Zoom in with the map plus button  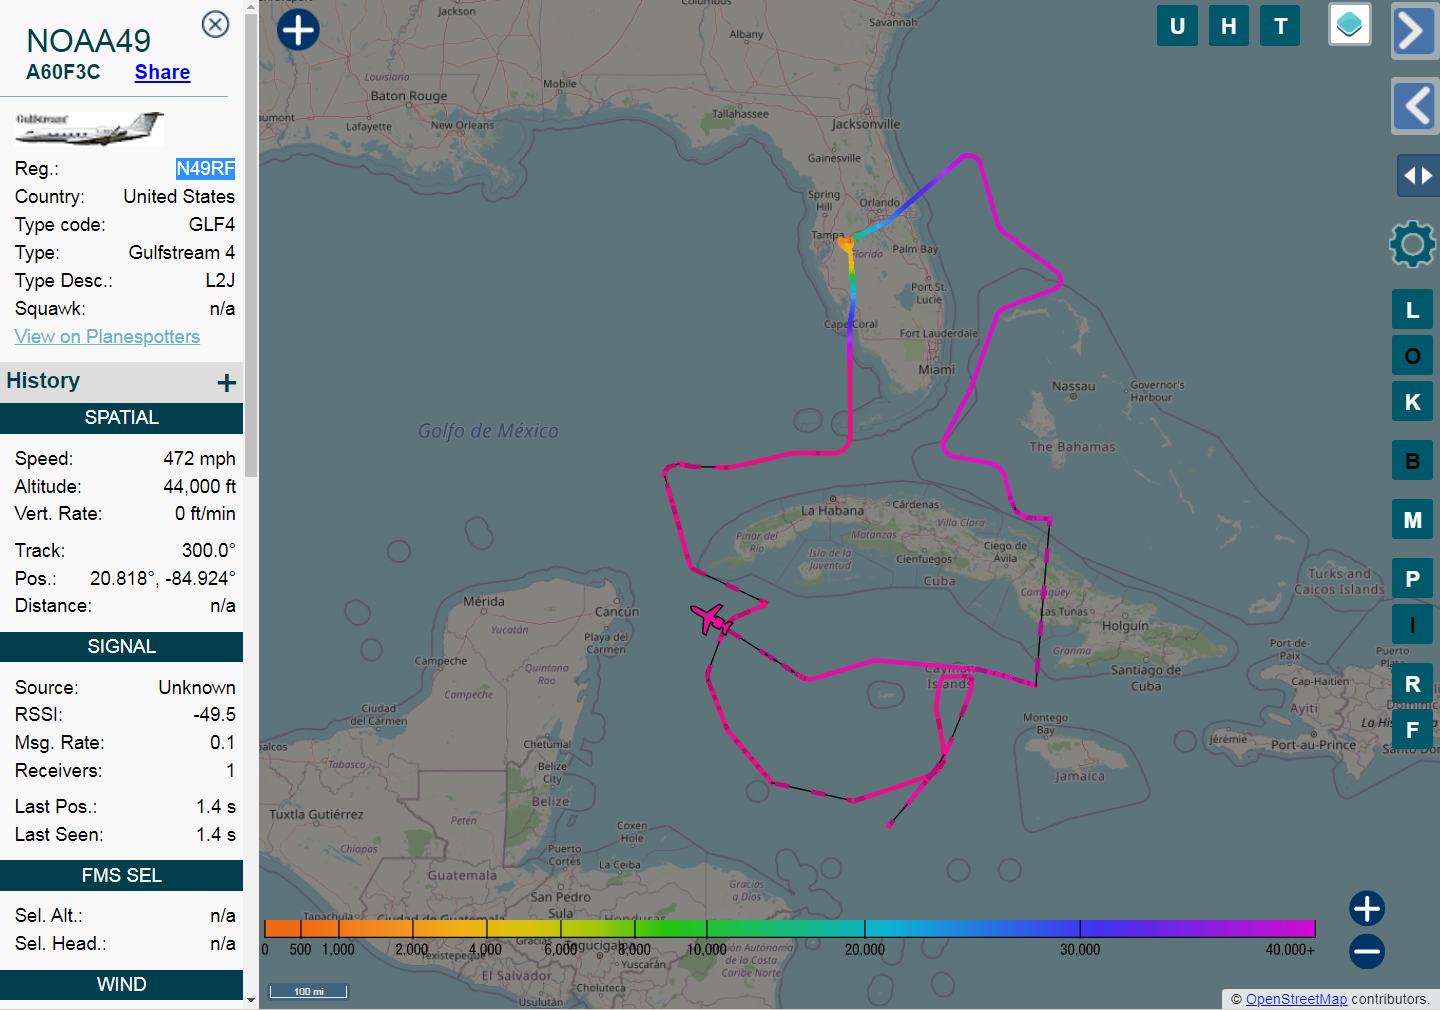click(x=1367, y=908)
